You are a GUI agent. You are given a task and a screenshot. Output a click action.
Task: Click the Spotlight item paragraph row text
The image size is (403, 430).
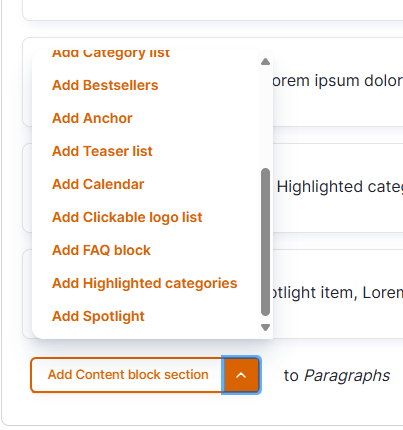(x=337, y=293)
